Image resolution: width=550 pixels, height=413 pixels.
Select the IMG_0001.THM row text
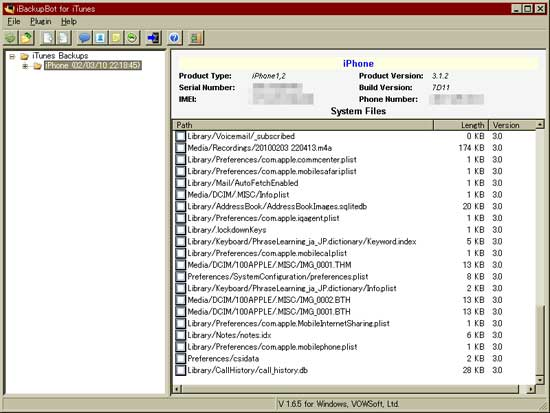(x=269, y=265)
